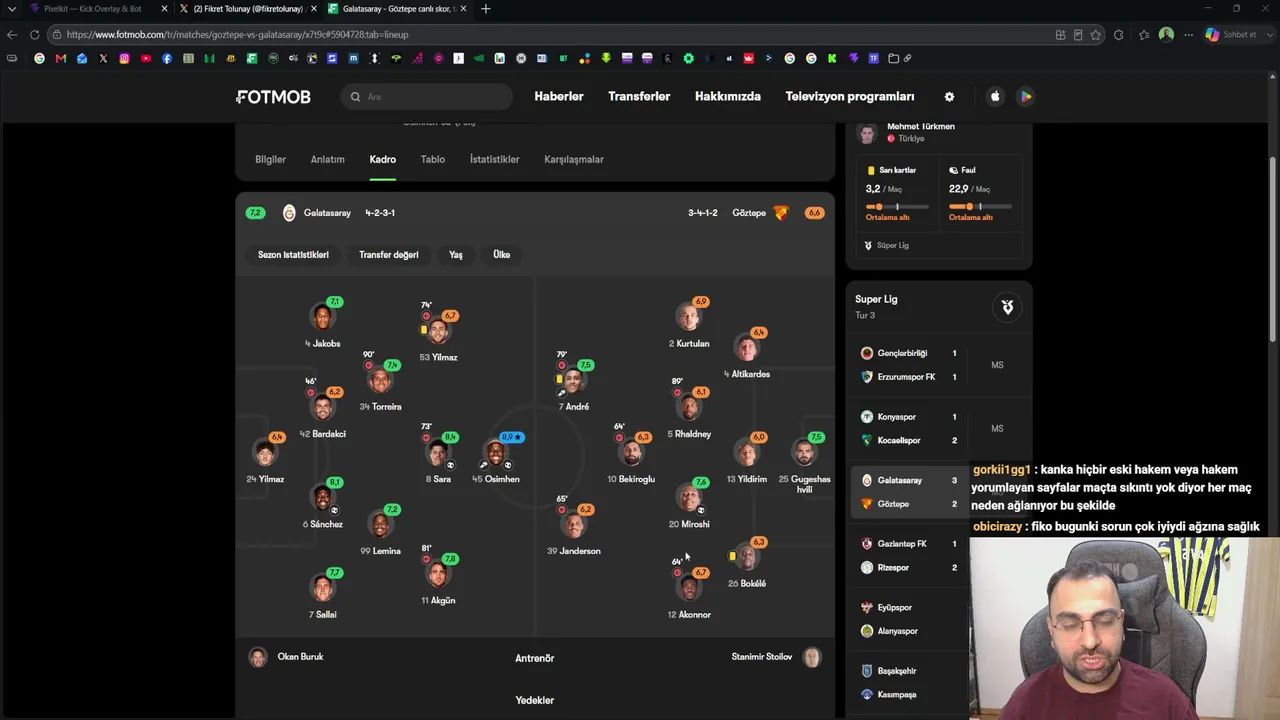Open Televizyon programları in navigation
Image resolution: width=1280 pixels, height=720 pixels.
tap(850, 97)
